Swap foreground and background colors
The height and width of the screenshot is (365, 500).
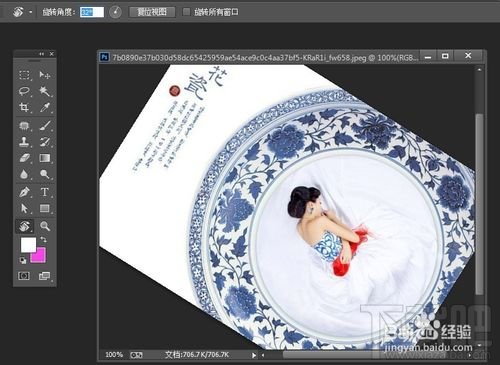coord(43,239)
